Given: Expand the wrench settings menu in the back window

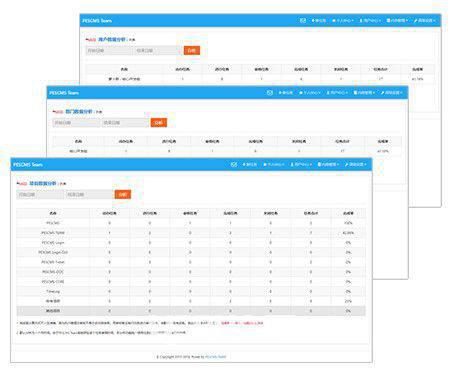Looking at the screenshot, I should point(424,21).
